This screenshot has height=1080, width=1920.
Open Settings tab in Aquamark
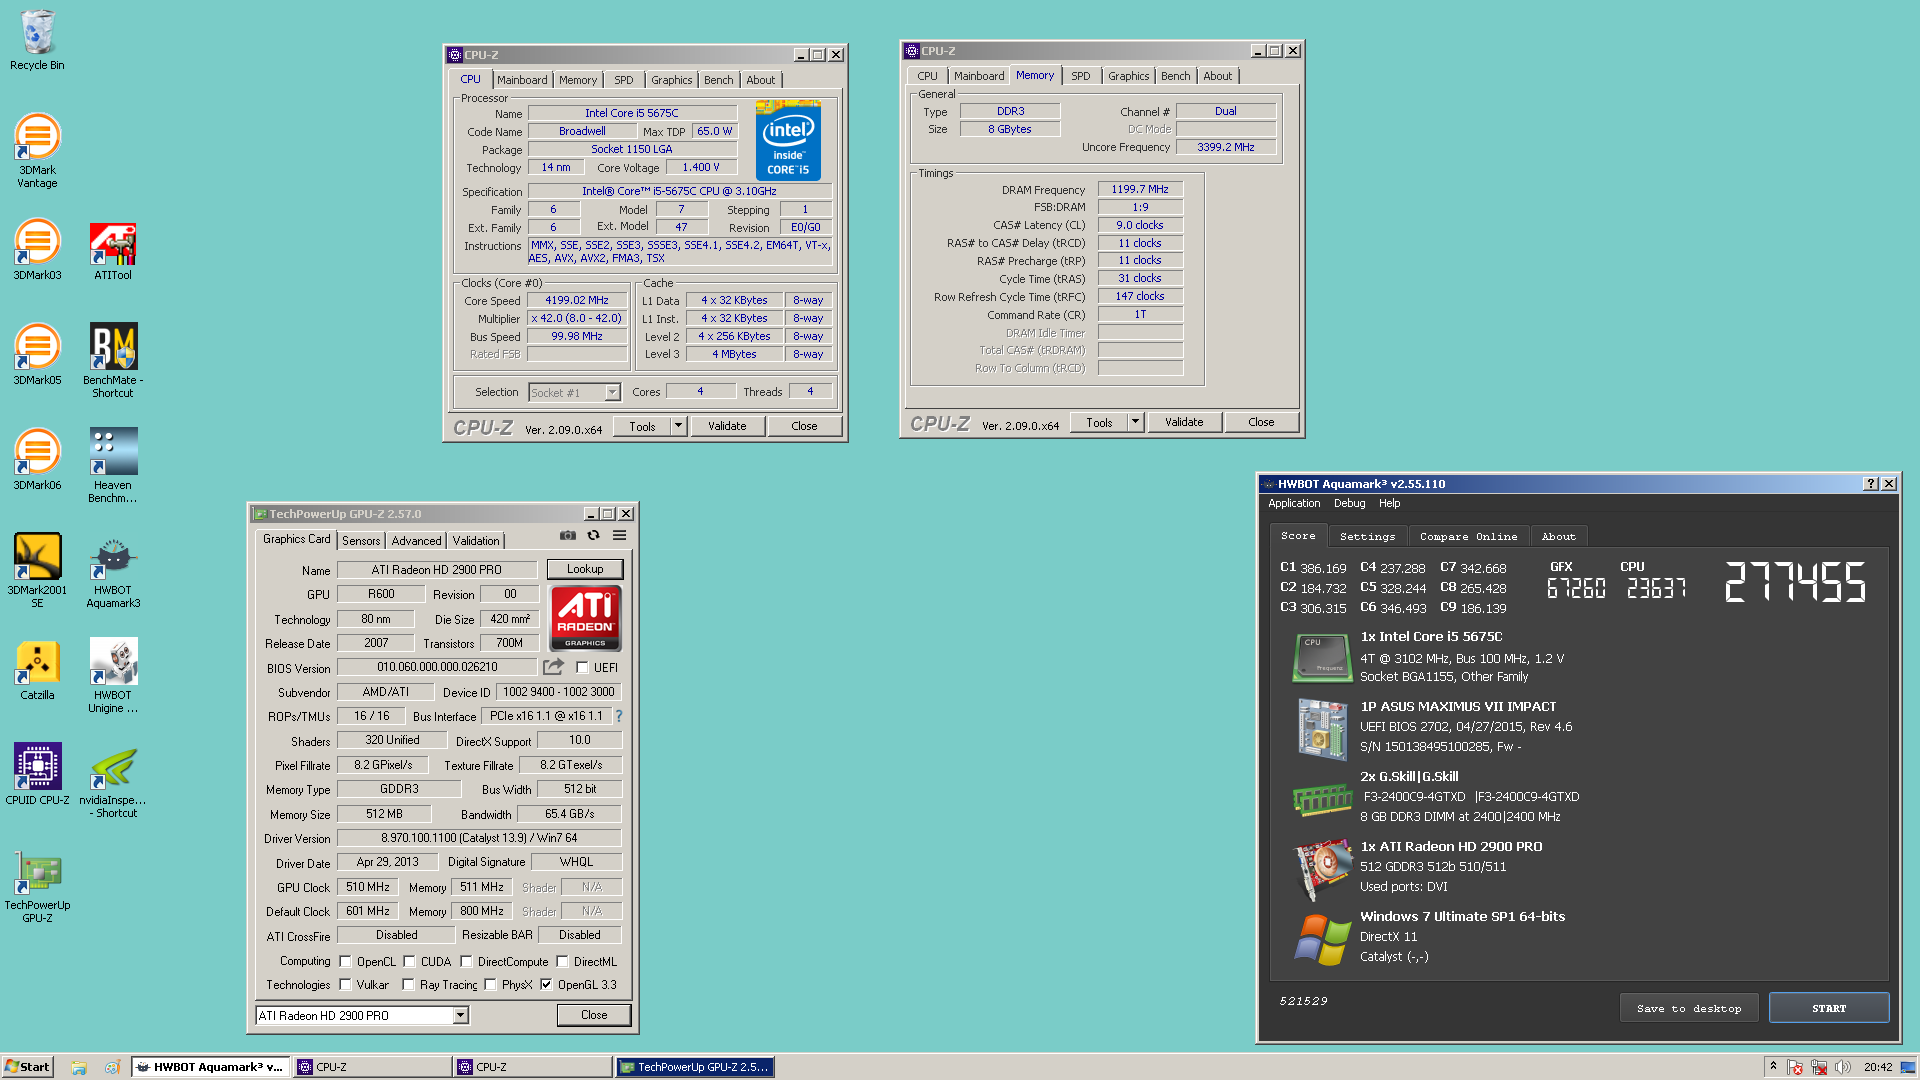point(1367,537)
